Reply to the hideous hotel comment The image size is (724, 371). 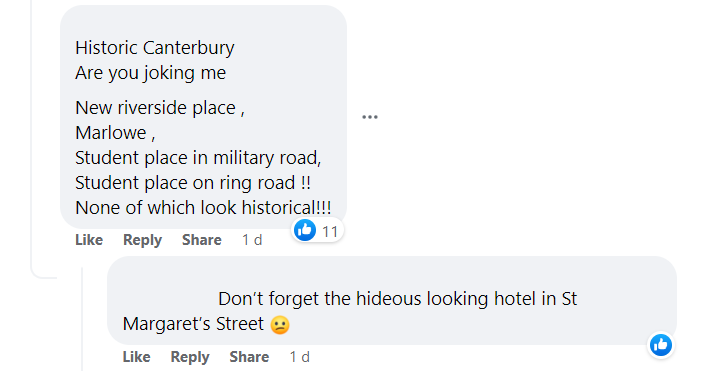190,357
